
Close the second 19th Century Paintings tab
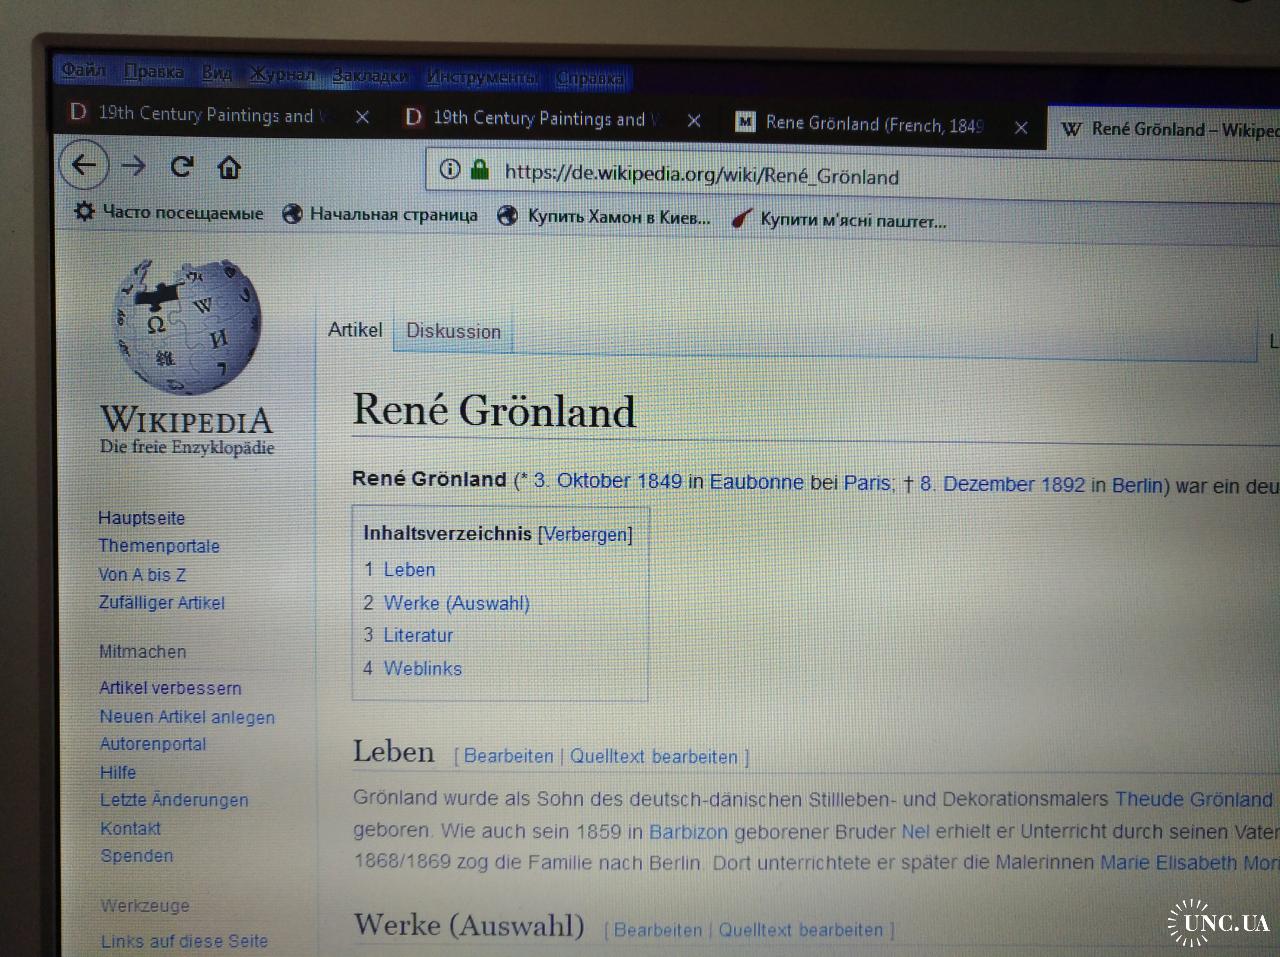point(694,121)
